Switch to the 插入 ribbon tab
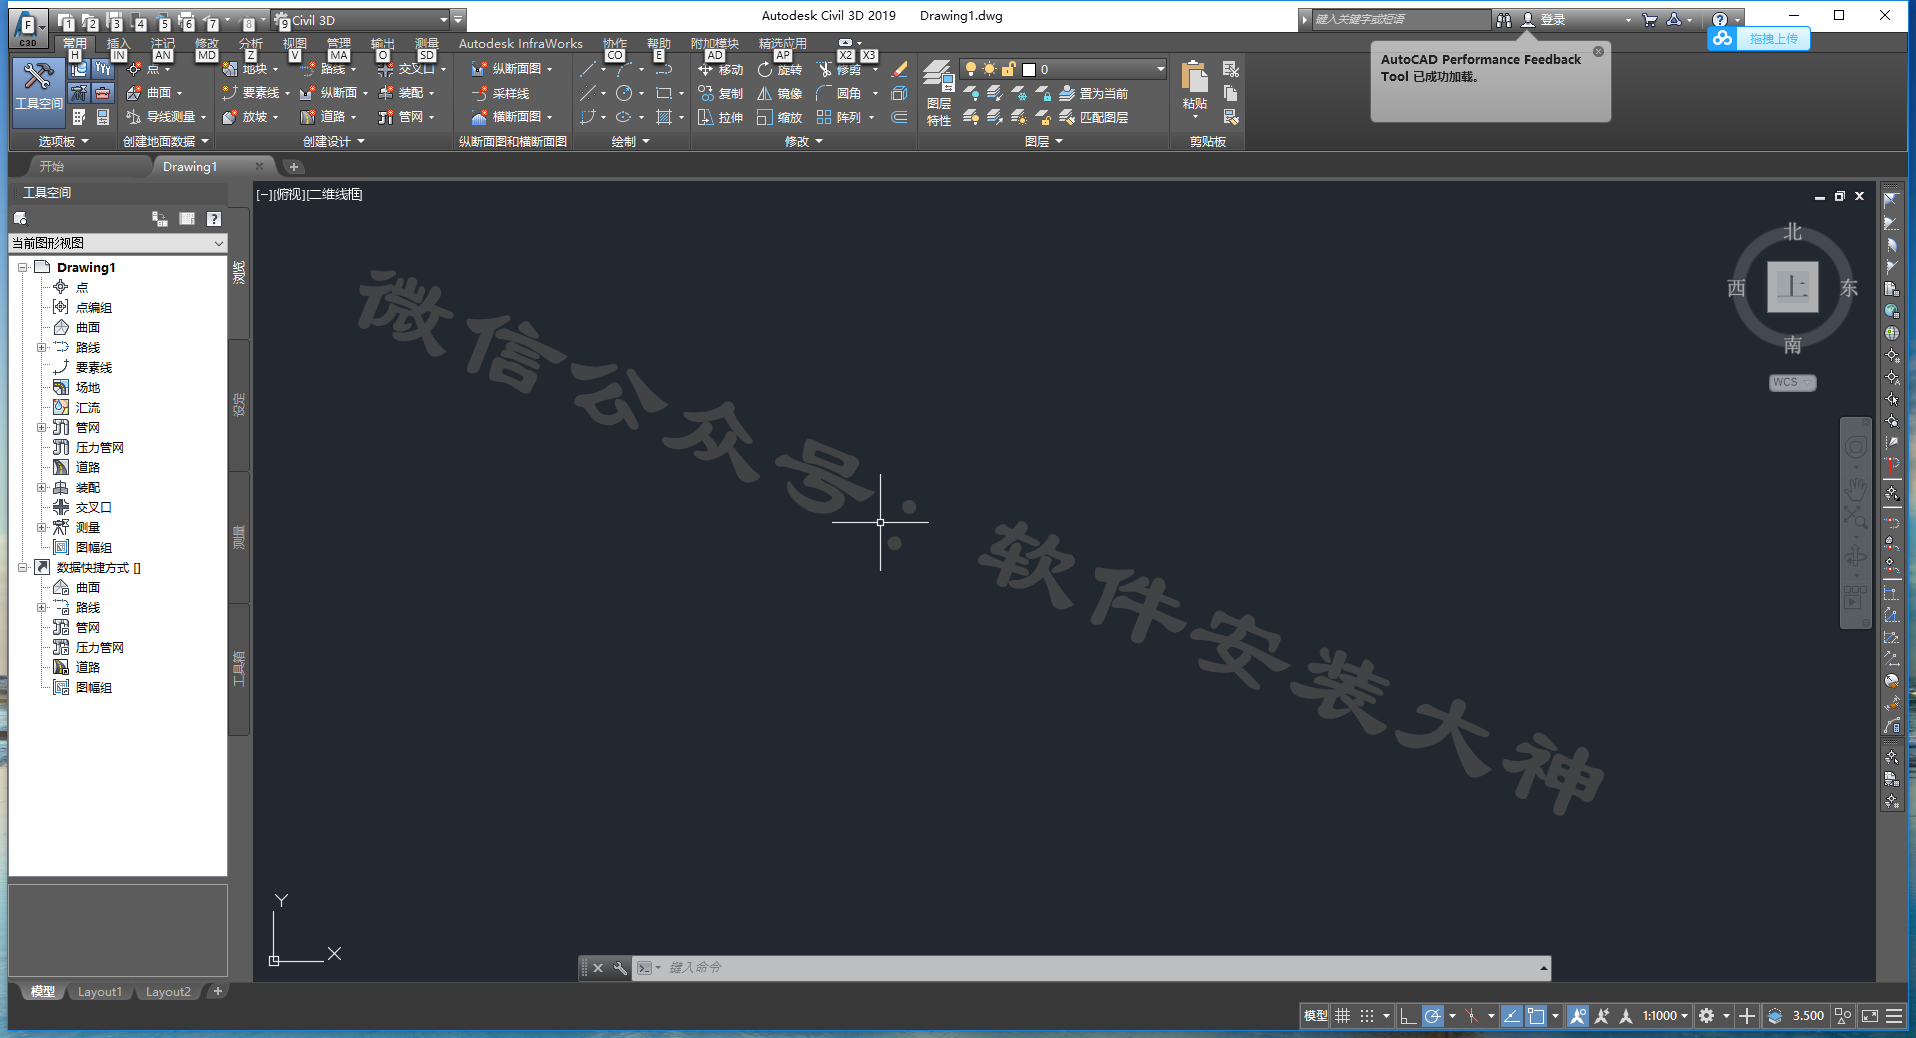Image resolution: width=1916 pixels, height=1038 pixels. point(118,44)
